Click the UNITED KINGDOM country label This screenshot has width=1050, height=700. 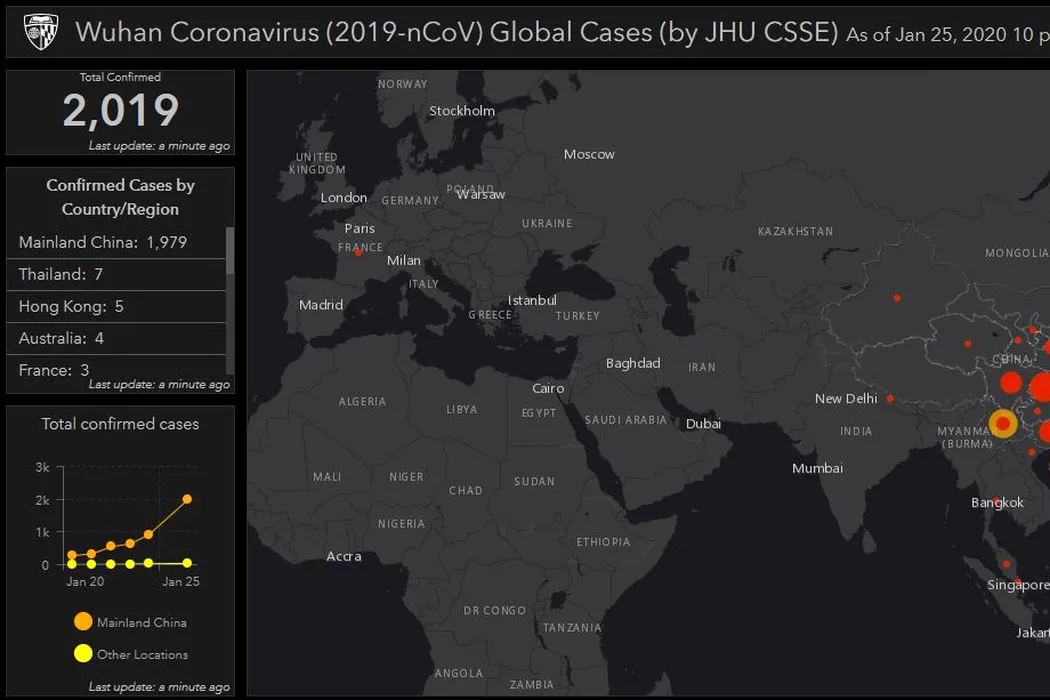click(x=317, y=163)
